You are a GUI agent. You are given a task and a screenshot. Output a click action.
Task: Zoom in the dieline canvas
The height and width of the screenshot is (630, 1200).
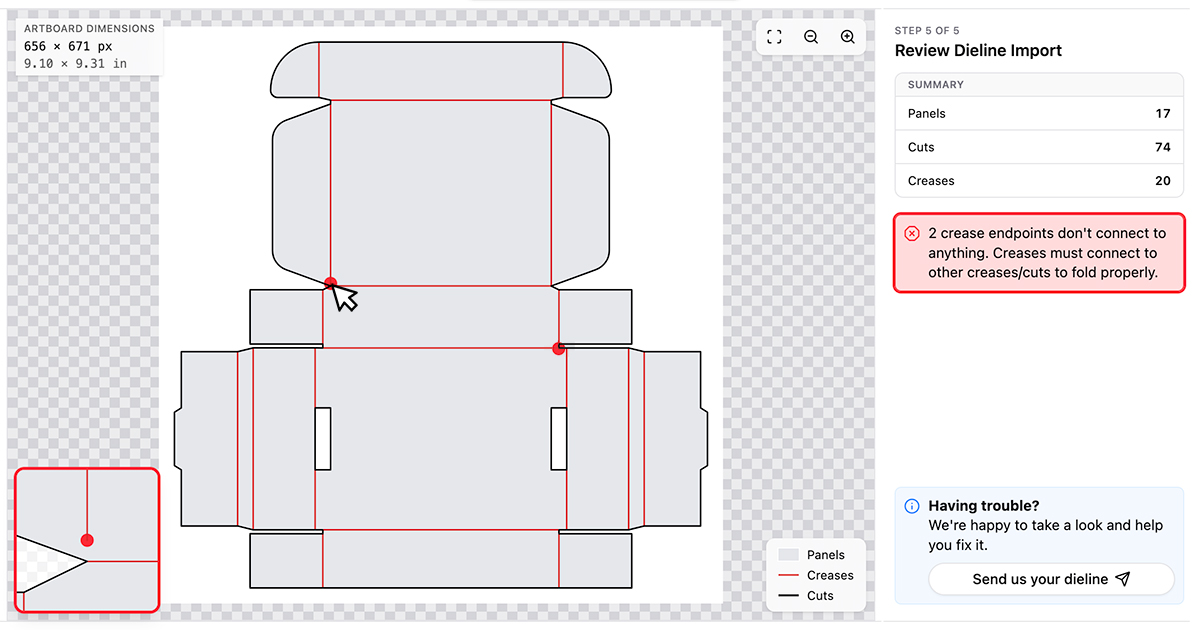pyautogui.click(x=847, y=37)
